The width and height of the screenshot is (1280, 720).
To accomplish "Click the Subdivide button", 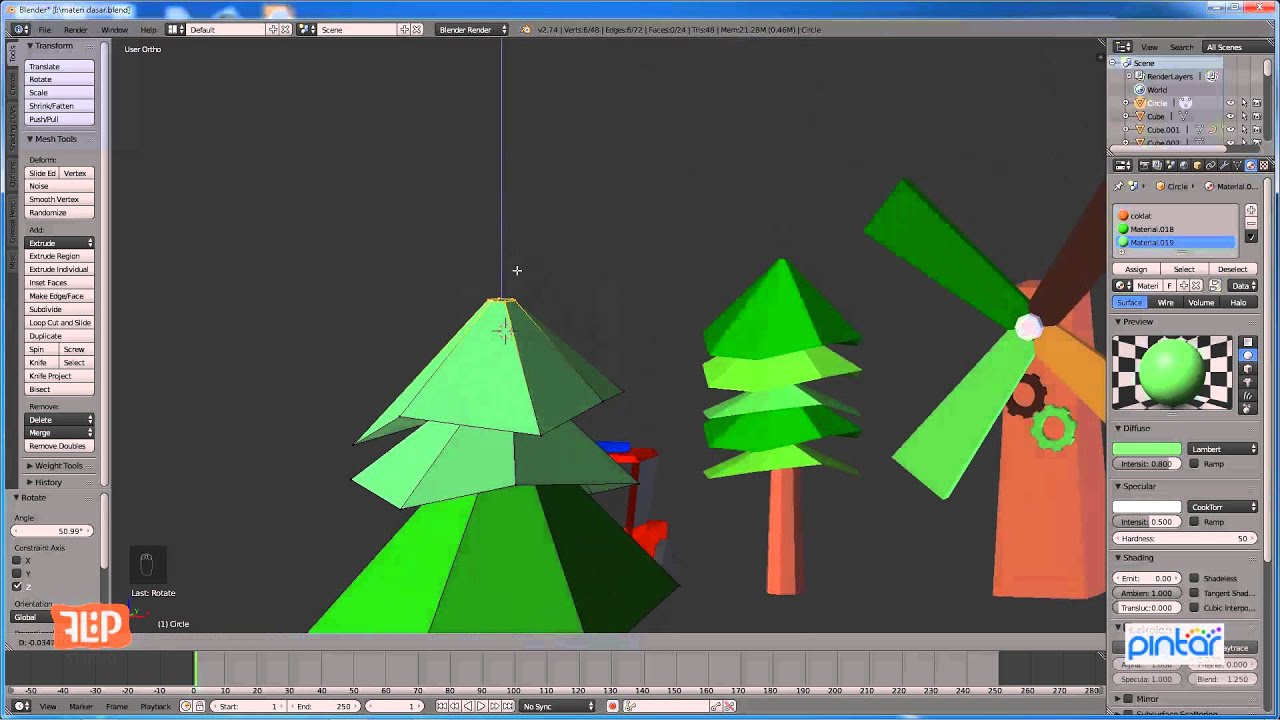I will (x=60, y=309).
